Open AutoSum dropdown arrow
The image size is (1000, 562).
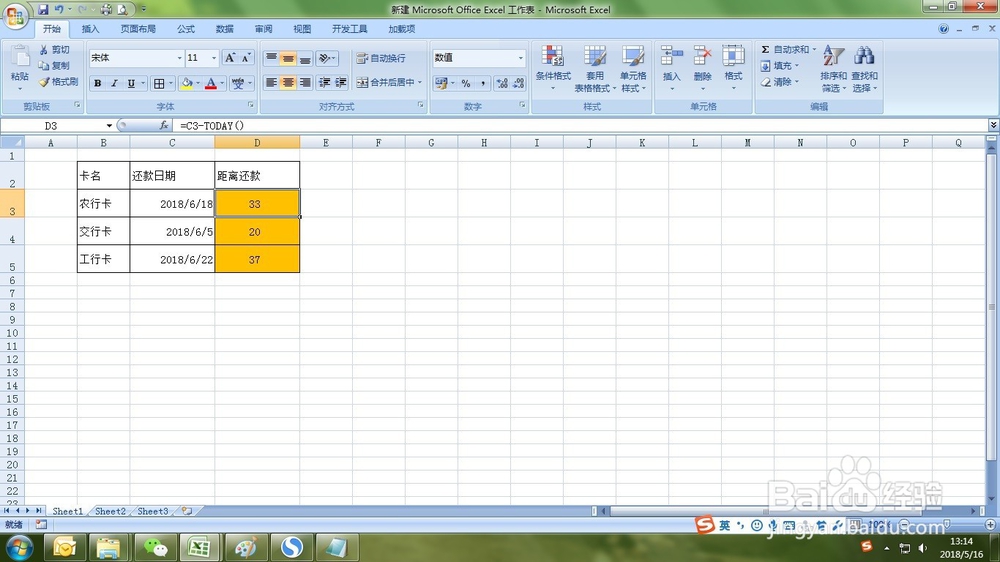(814, 49)
